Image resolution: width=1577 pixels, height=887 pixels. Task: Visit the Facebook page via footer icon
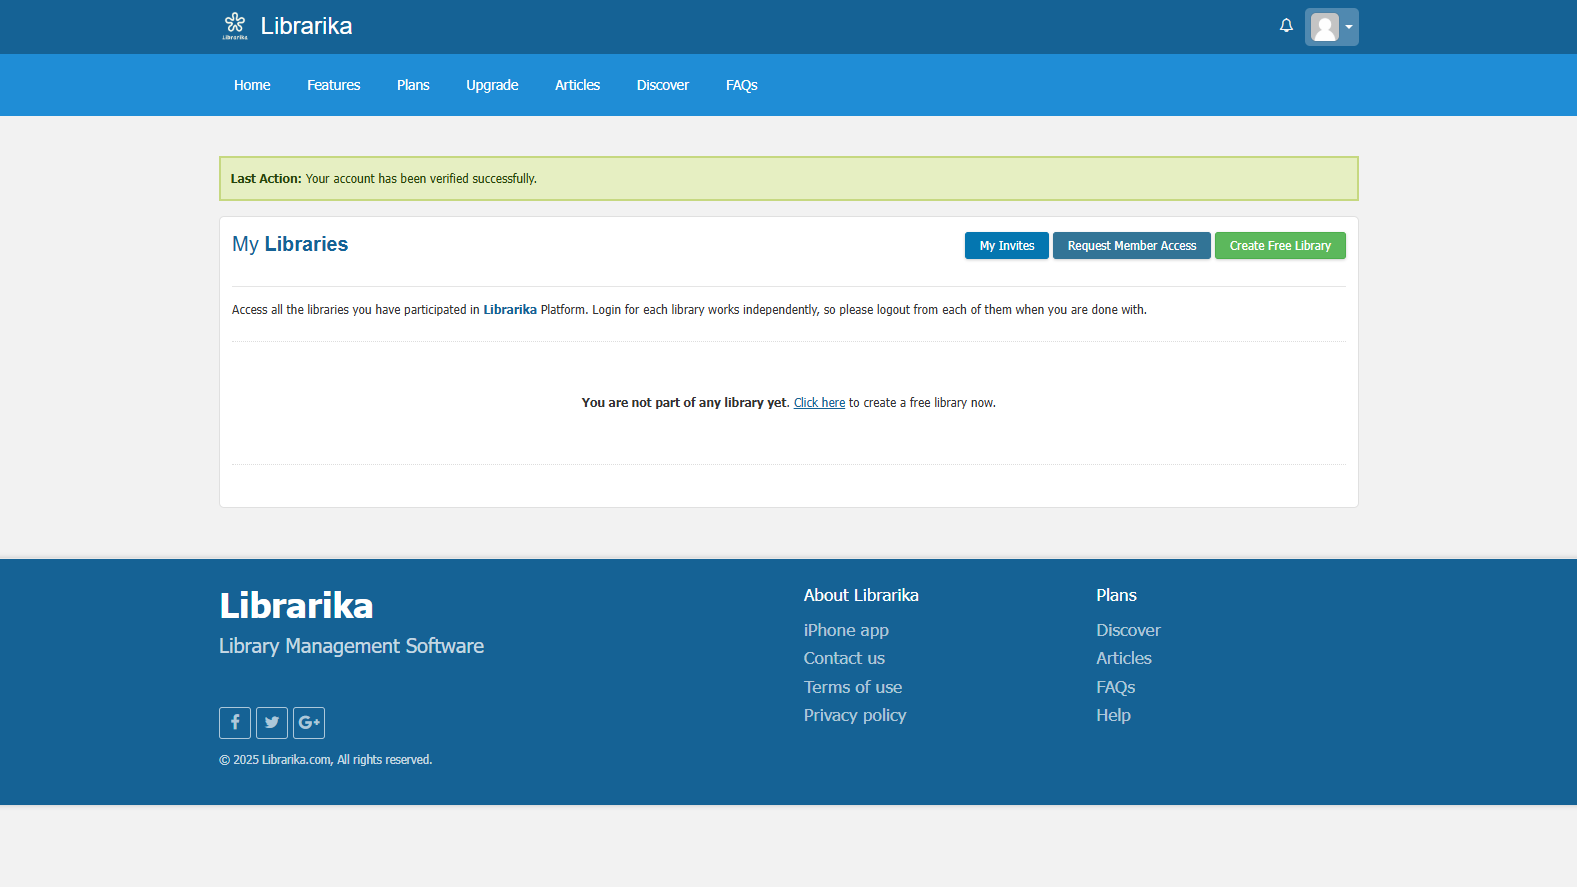[235, 722]
